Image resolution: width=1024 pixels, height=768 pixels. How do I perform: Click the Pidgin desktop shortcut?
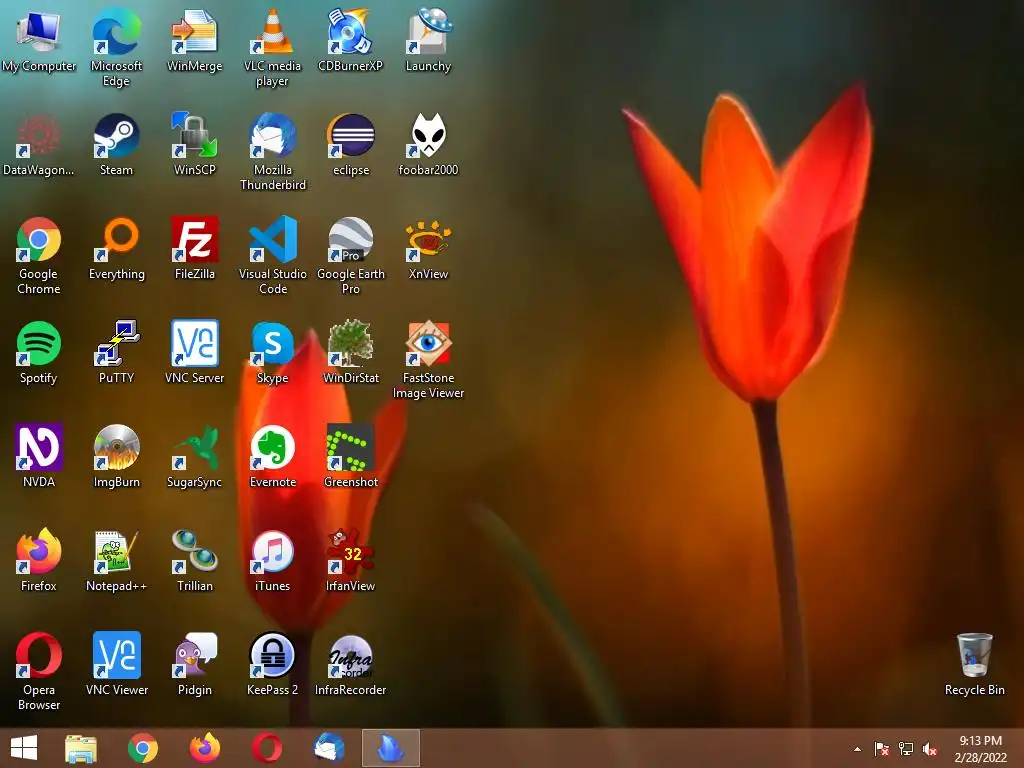click(195, 664)
